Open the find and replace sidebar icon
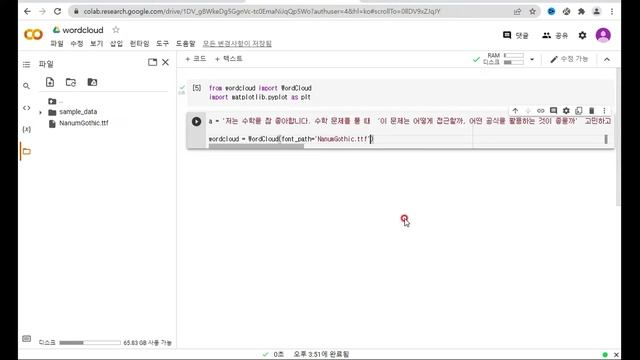This screenshot has height=360, width=640. (x=27, y=86)
